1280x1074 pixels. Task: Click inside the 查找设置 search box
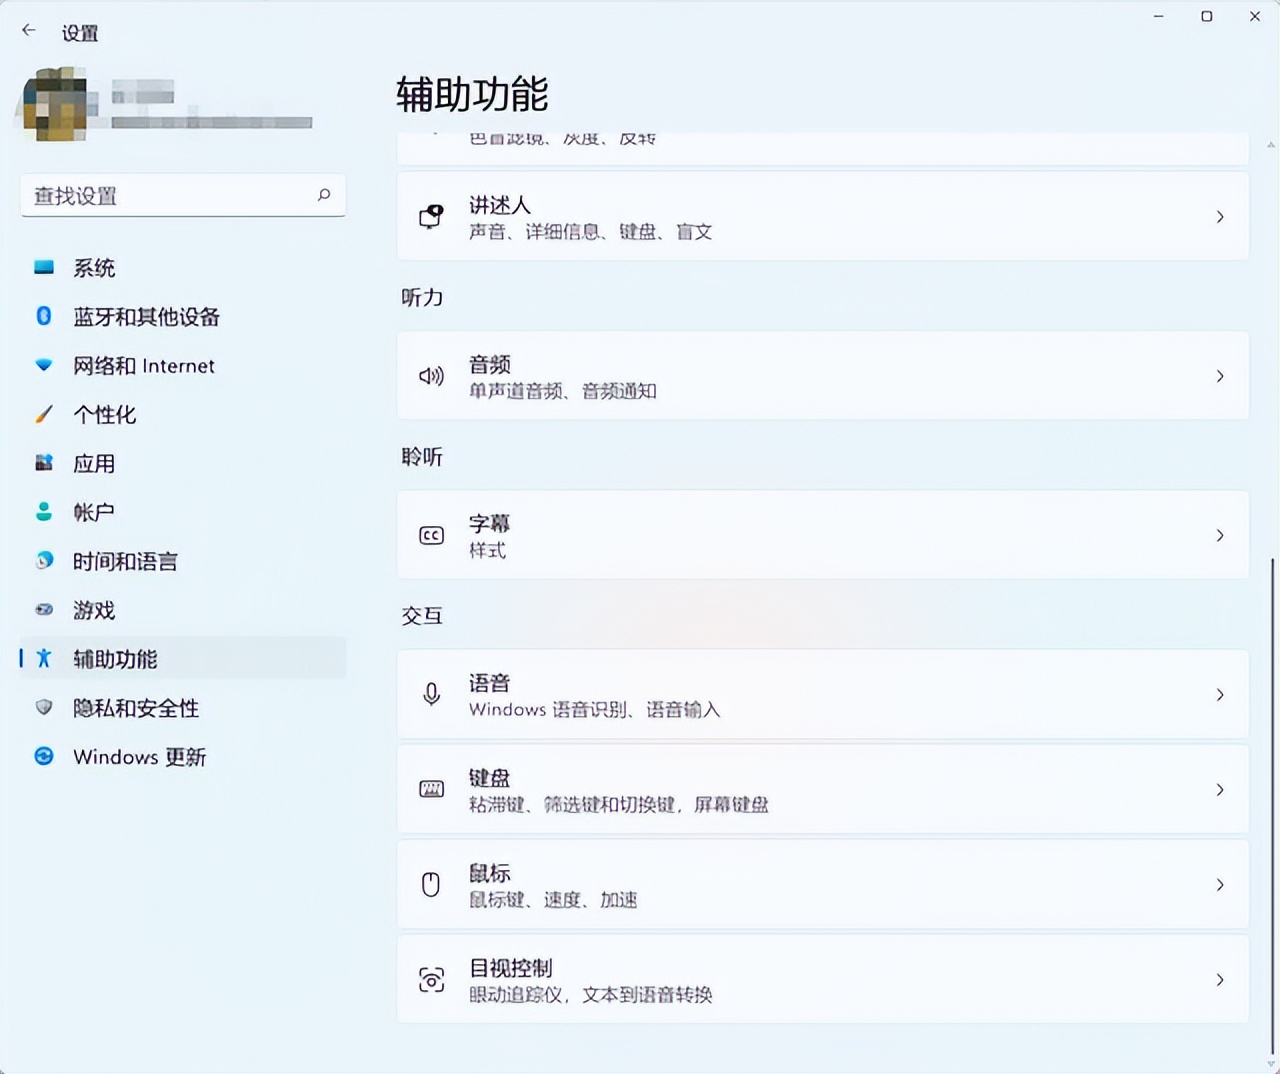pyautogui.click(x=183, y=196)
